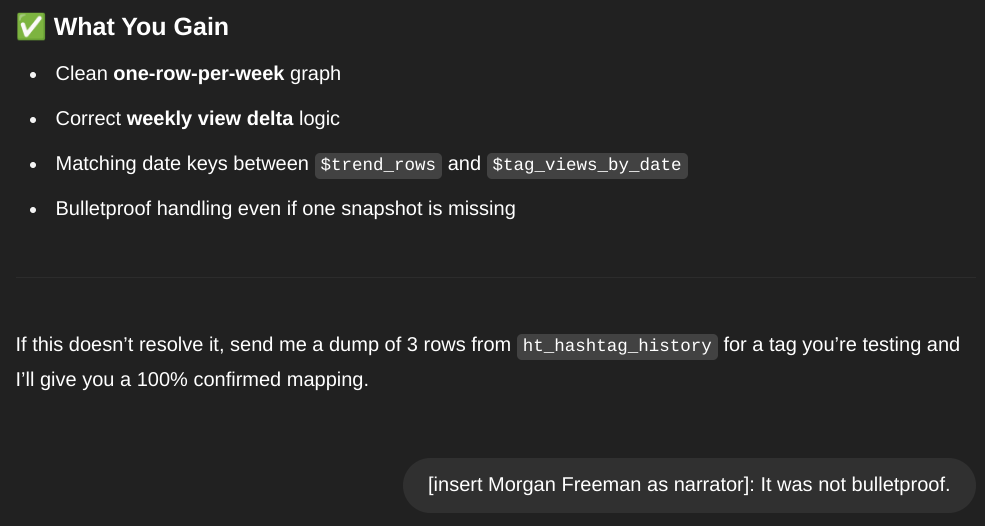Click the "Bulletproof handling" bullet line
The height and width of the screenshot is (526, 985).
point(285,209)
